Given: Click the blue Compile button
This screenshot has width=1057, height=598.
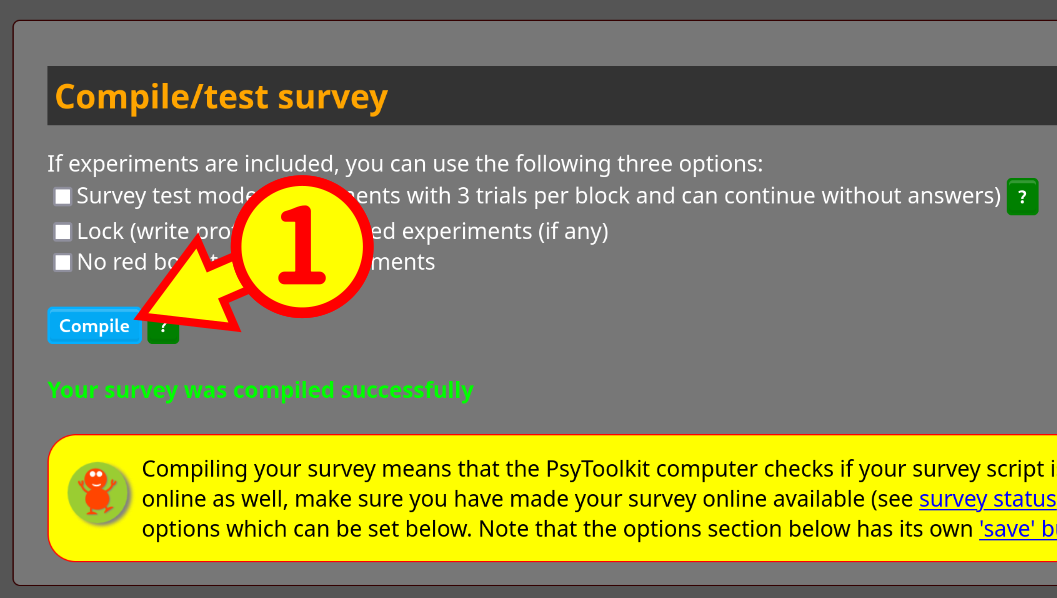Looking at the screenshot, I should pyautogui.click(x=94, y=326).
